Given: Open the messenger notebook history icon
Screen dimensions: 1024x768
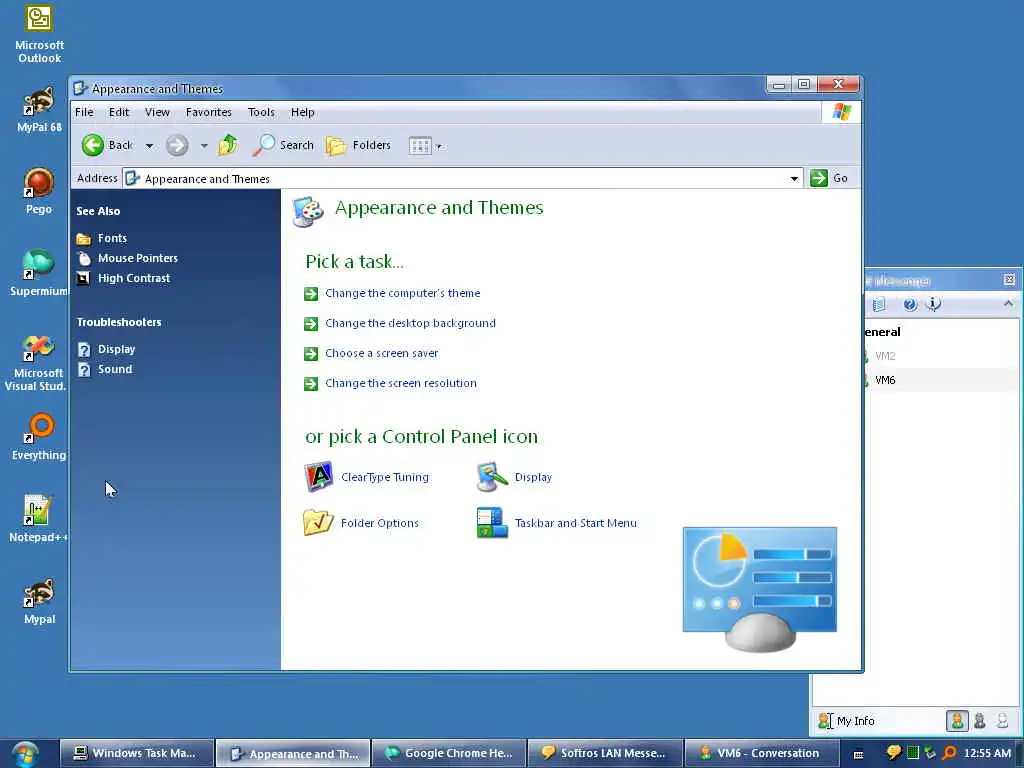Looking at the screenshot, I should coord(879,304).
